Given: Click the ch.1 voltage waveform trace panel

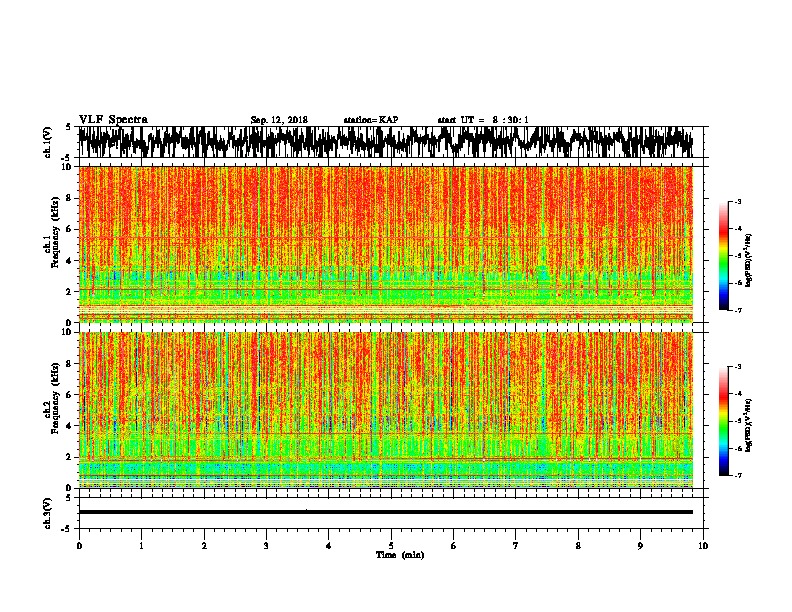Looking at the screenshot, I should pyautogui.click(x=386, y=142).
